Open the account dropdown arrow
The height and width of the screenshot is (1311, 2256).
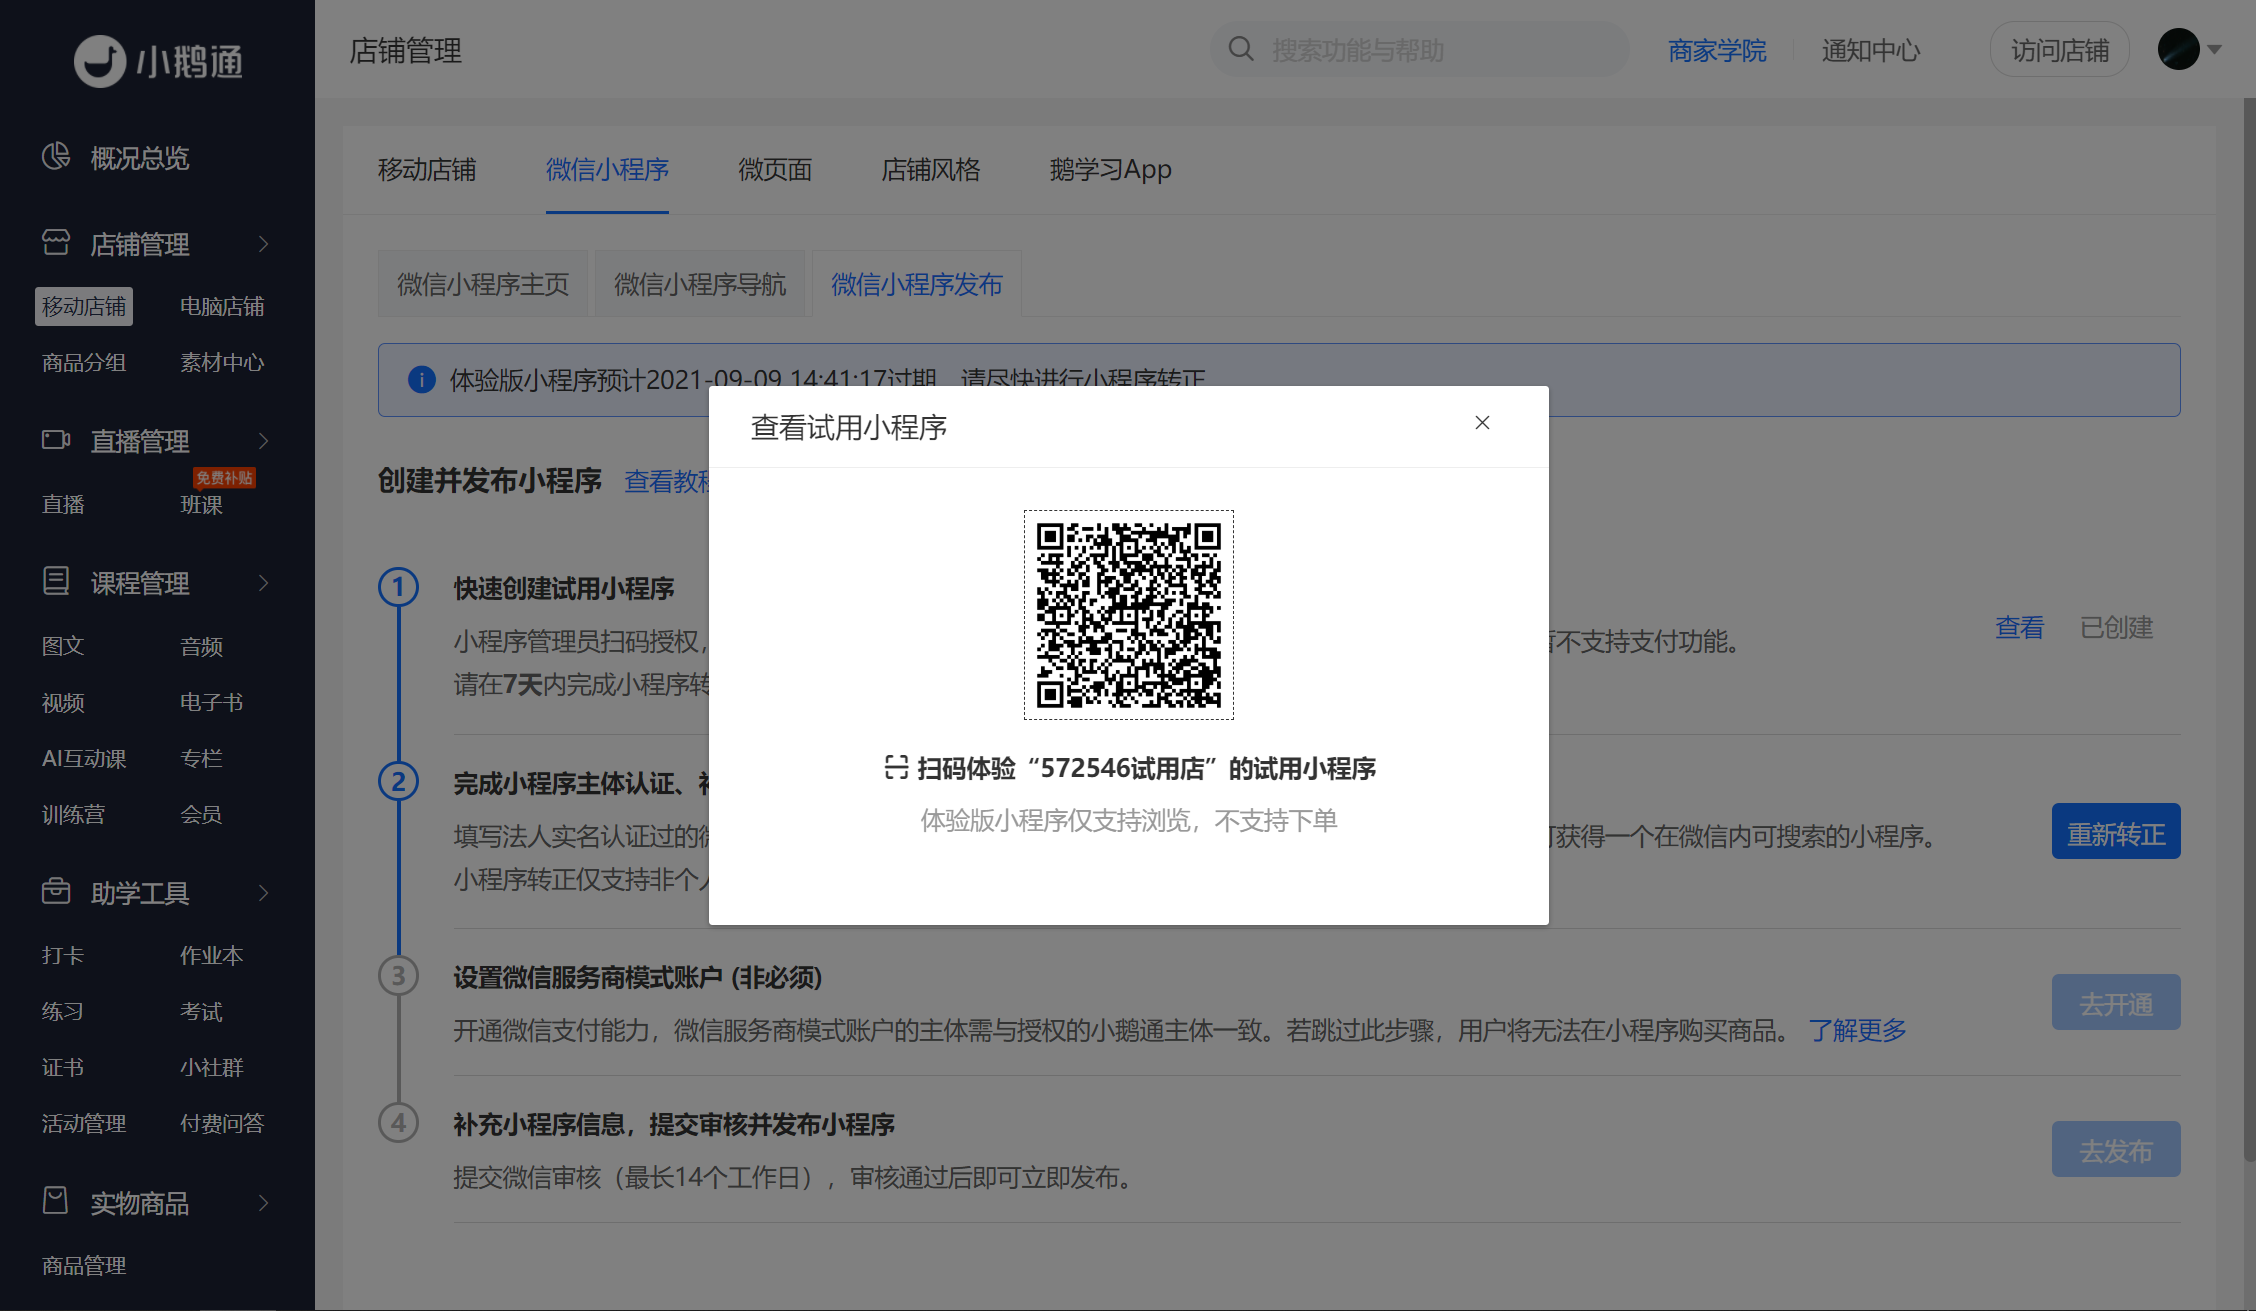(x=2215, y=49)
